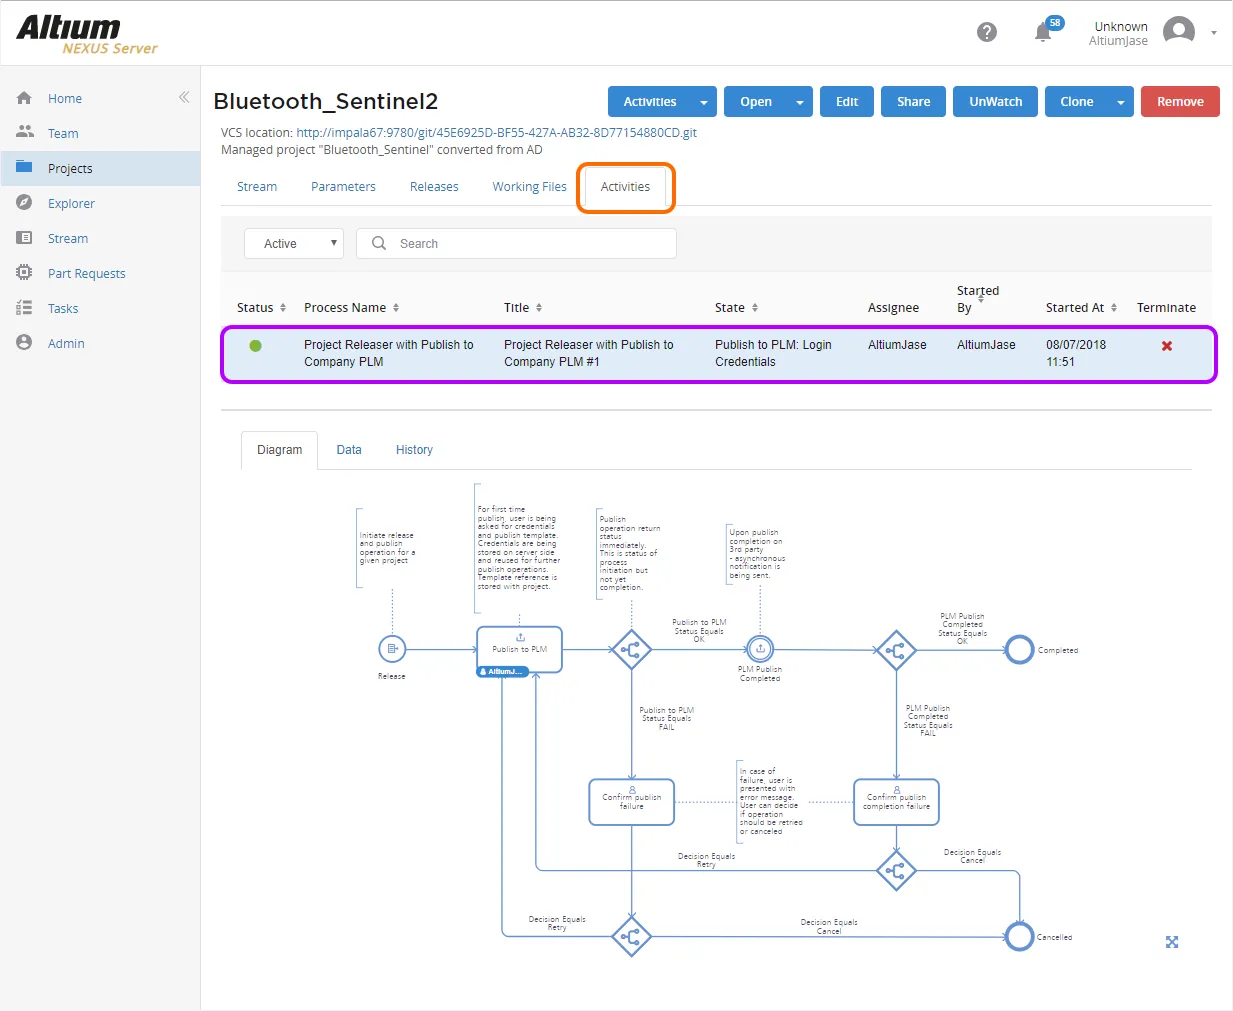1233x1011 pixels.
Task: Click the PLM Publish Completed event node
Action: click(x=760, y=649)
